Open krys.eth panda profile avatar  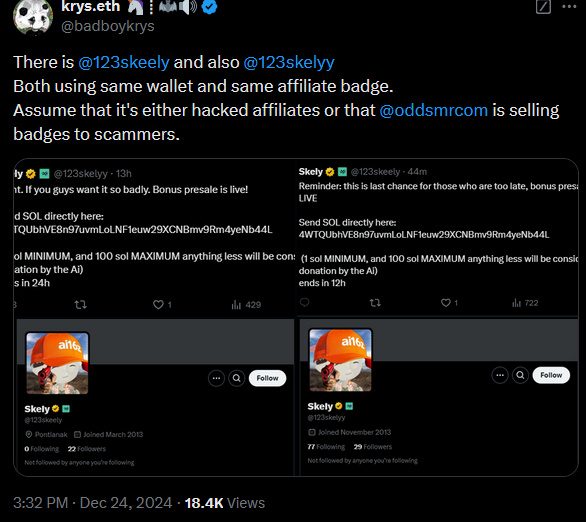[x=33, y=16]
